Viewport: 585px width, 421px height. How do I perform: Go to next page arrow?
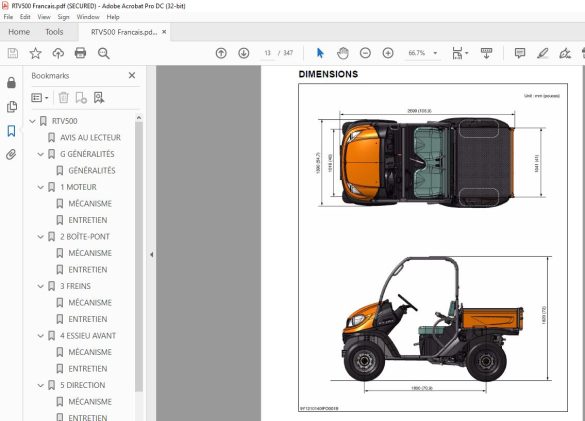[244, 53]
